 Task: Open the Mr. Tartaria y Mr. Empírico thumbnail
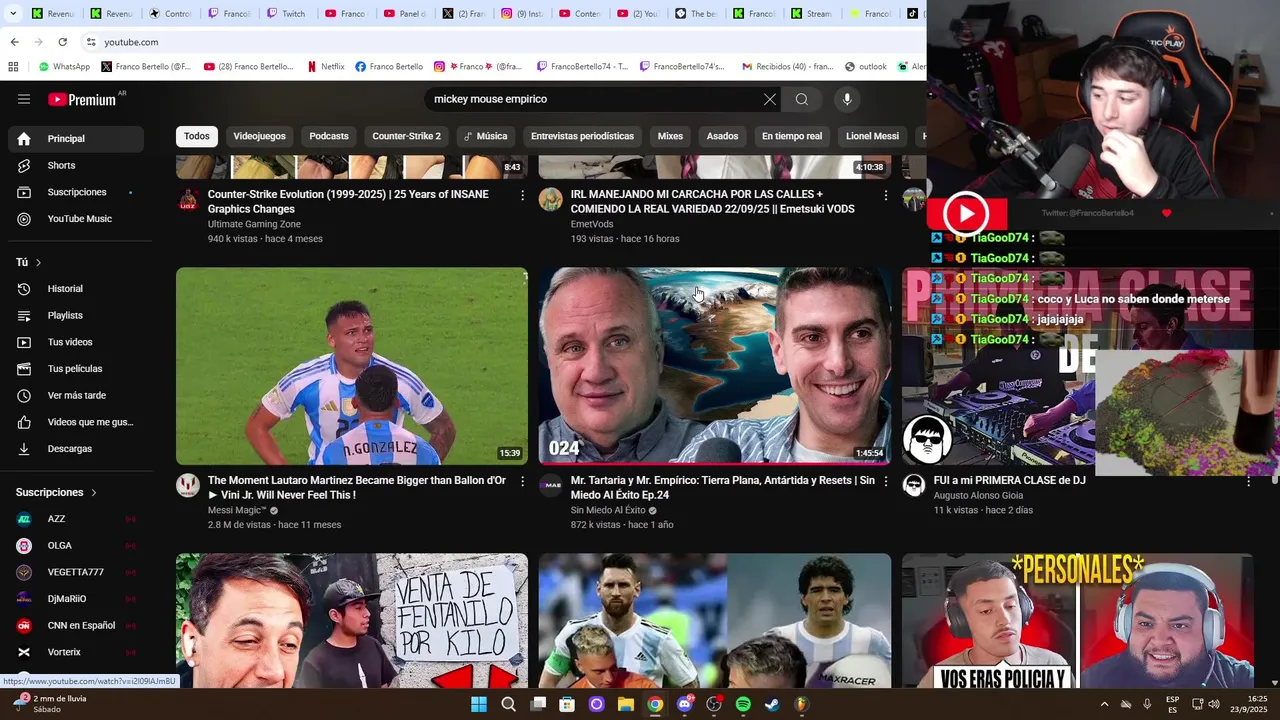[715, 366]
